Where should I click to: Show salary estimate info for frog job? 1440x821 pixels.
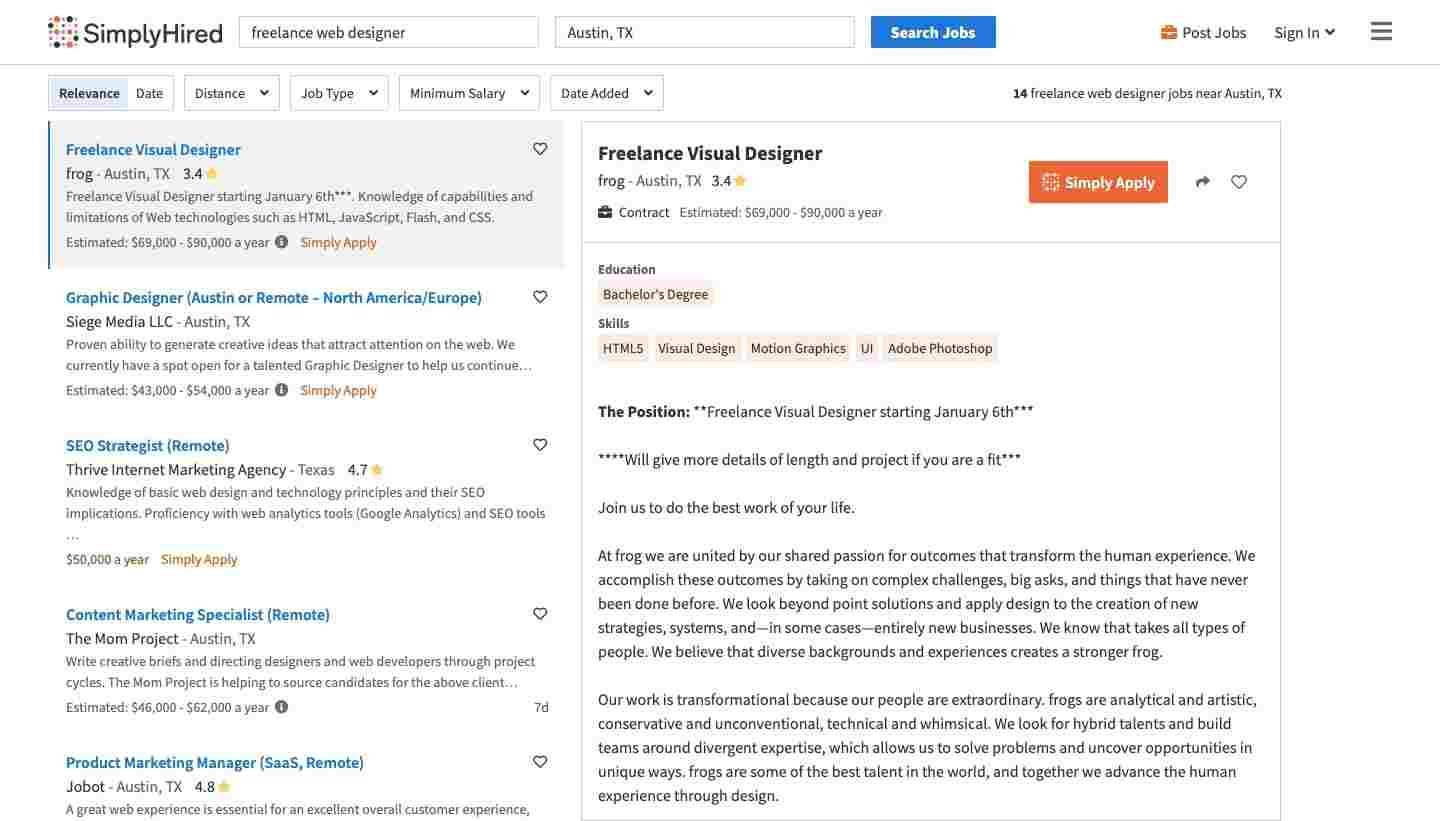coord(282,242)
